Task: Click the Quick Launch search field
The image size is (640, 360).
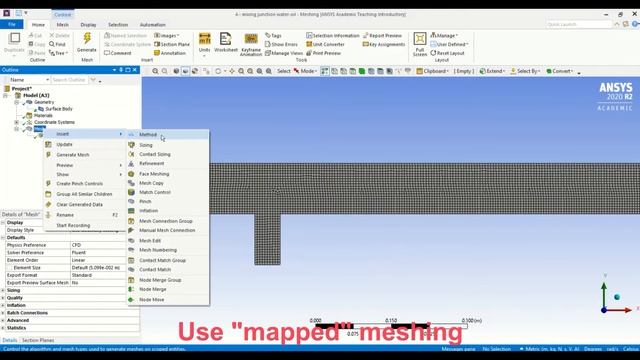Action: 579,24
